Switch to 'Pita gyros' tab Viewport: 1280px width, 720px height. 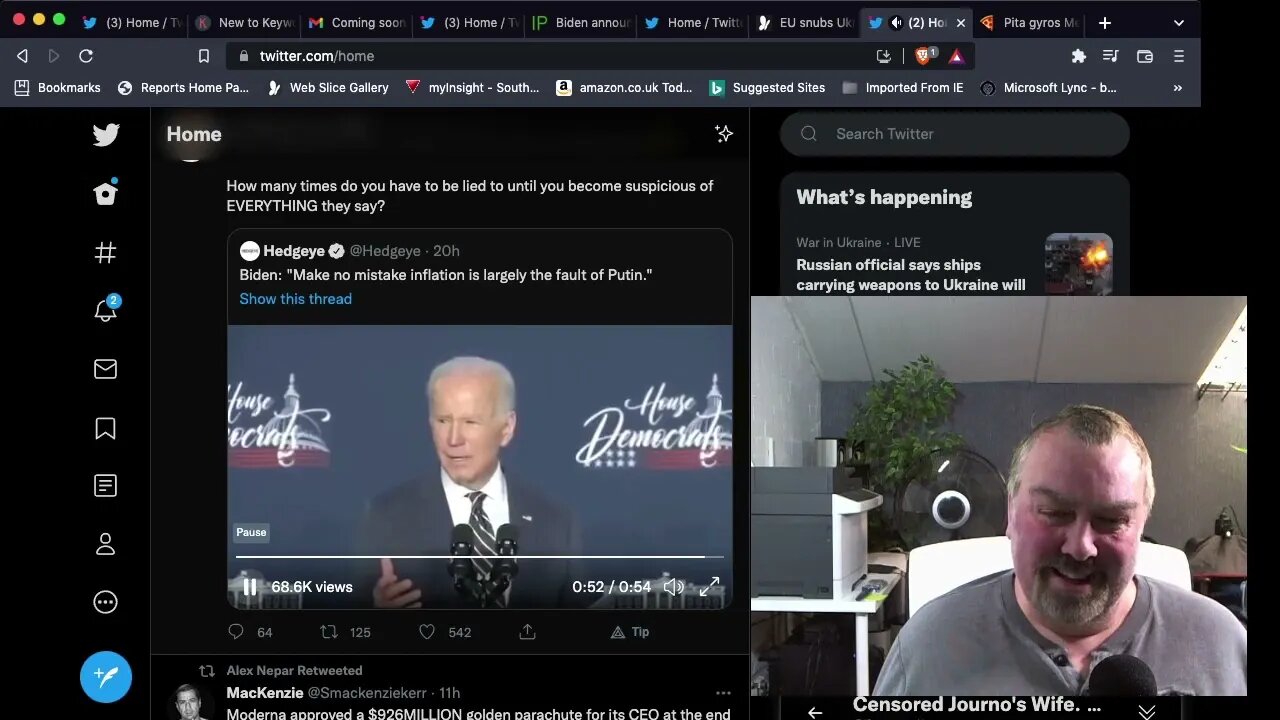click(x=1029, y=22)
